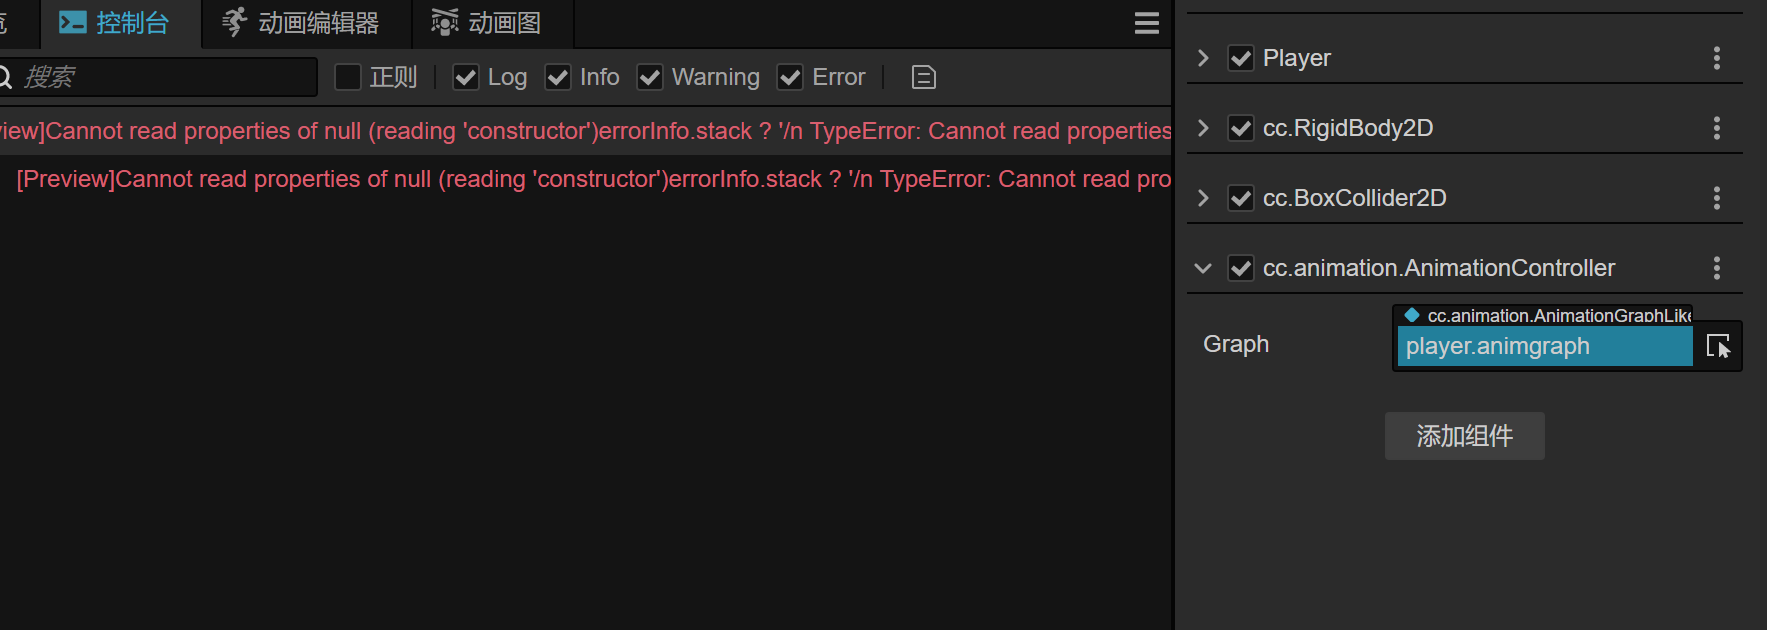Open cc.RigidBody2D three-dot menu
The height and width of the screenshot is (630, 1767).
1716,128
